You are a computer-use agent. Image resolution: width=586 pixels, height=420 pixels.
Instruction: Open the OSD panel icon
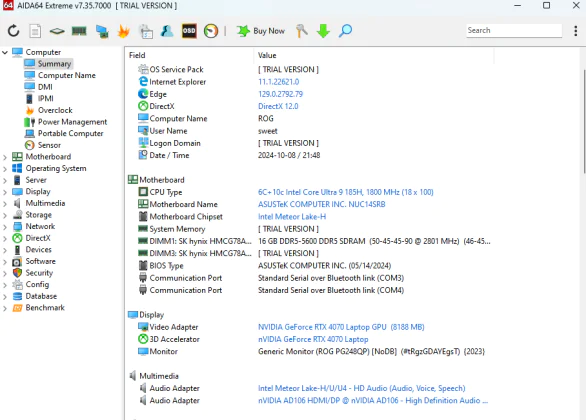click(189, 31)
